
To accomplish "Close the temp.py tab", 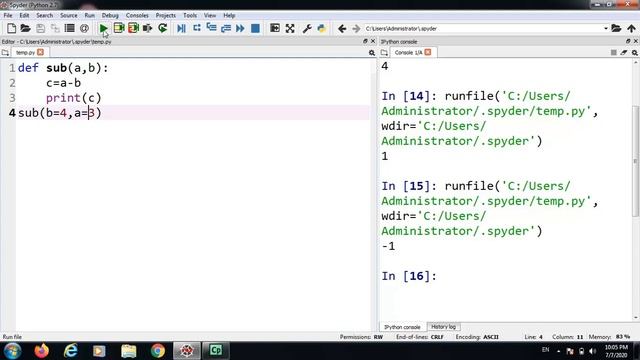I will click(x=40, y=52).
